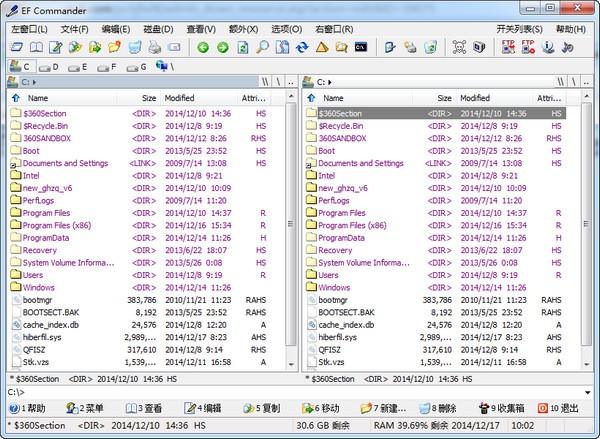Image resolution: width=600 pixels, height=439 pixels.
Task: Open the 开关列表(S) dropdown menu
Action: coord(519,29)
